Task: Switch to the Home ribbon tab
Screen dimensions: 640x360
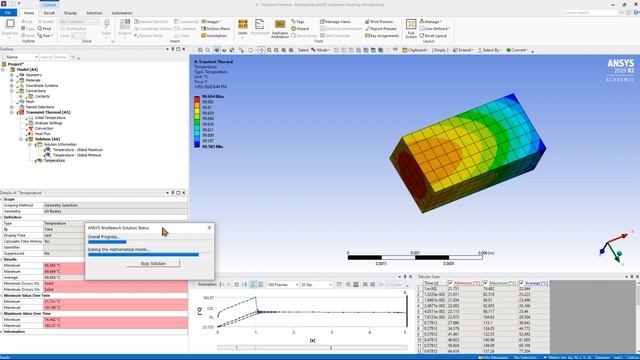Action: click(29, 13)
